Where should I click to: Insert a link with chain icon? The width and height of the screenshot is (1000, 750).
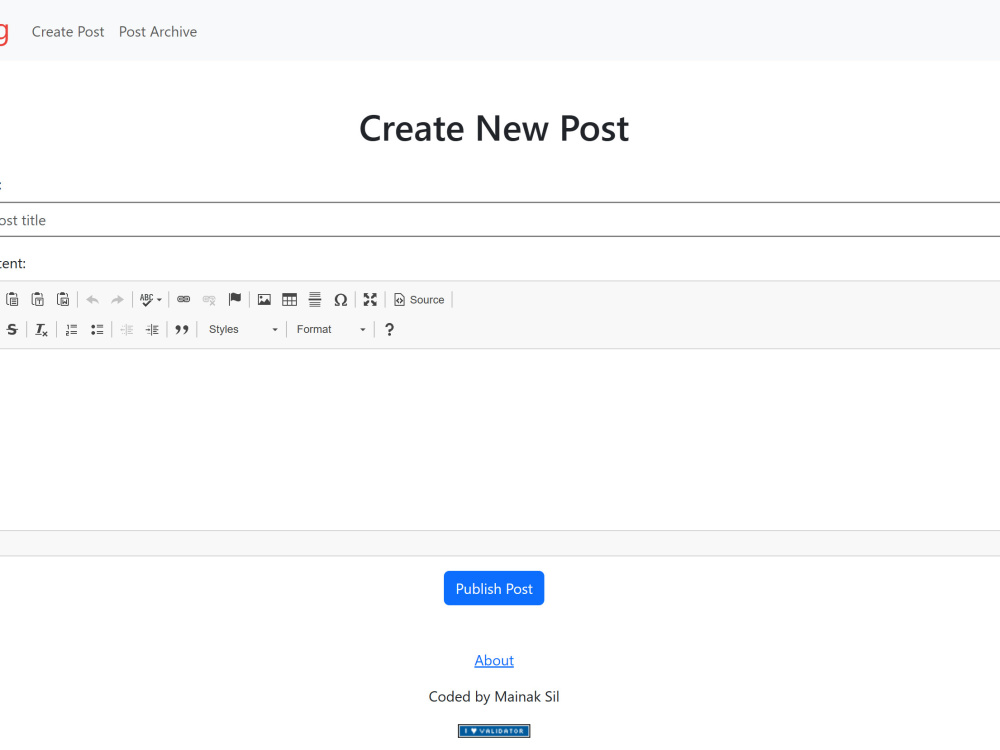184,299
